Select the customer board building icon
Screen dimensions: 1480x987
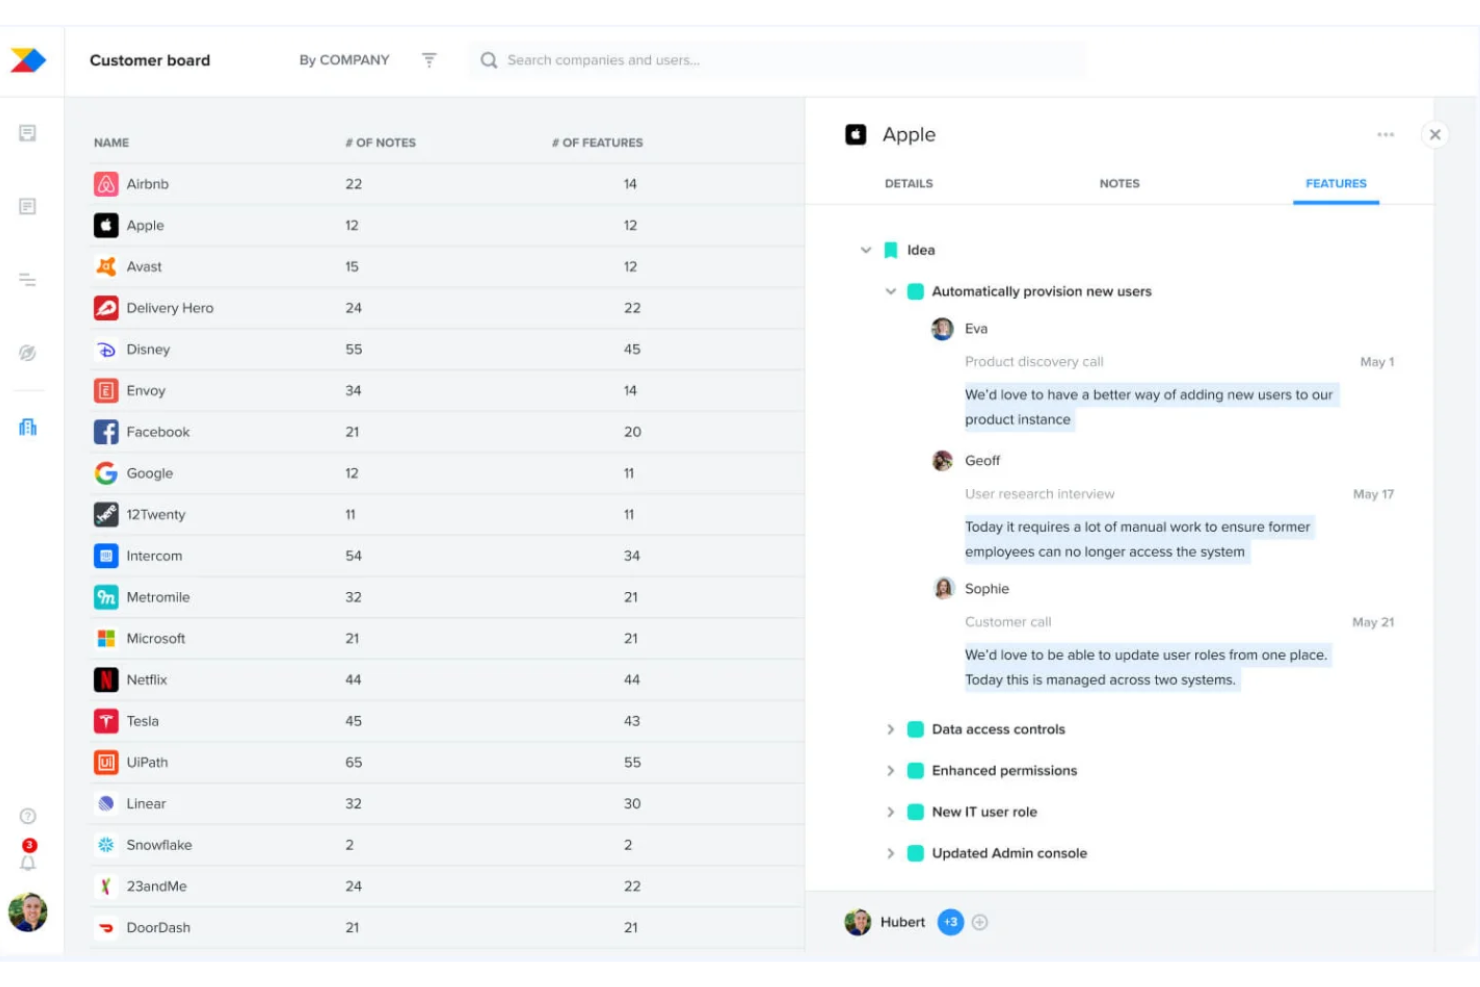coord(28,427)
